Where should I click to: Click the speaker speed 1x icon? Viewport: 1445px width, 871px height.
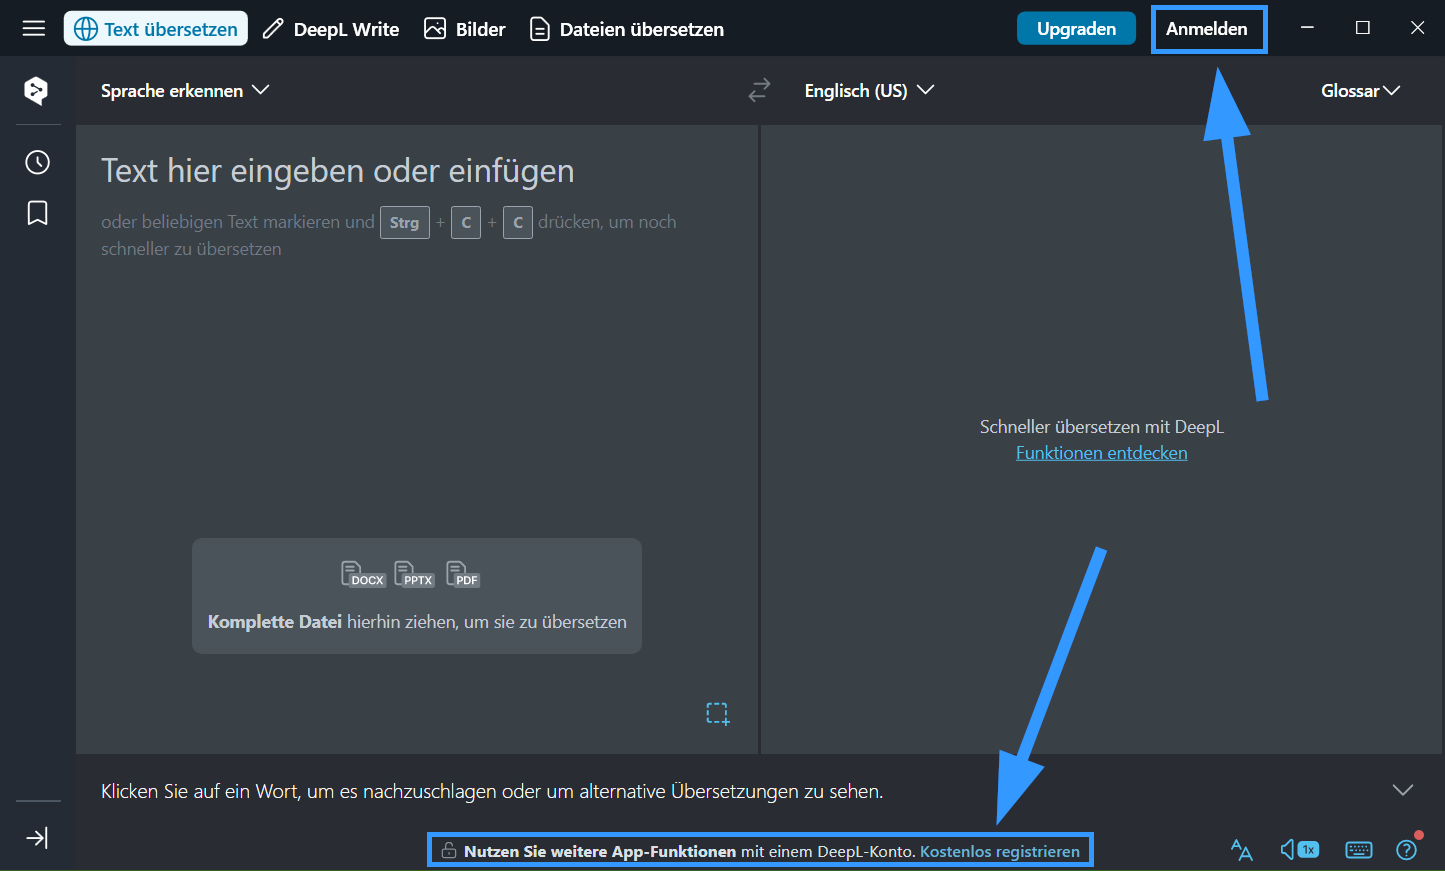click(x=1300, y=850)
